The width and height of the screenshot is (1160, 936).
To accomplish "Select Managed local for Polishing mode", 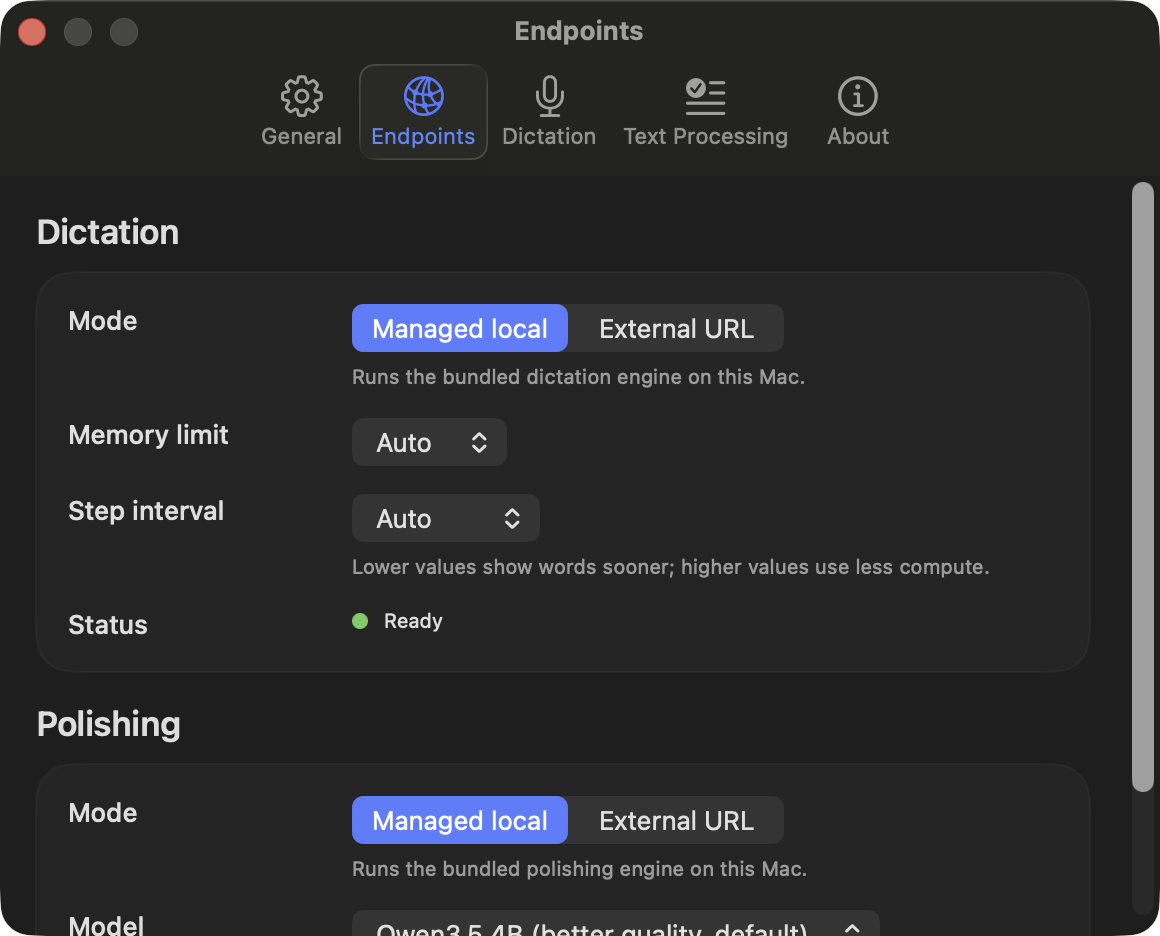I will (459, 820).
